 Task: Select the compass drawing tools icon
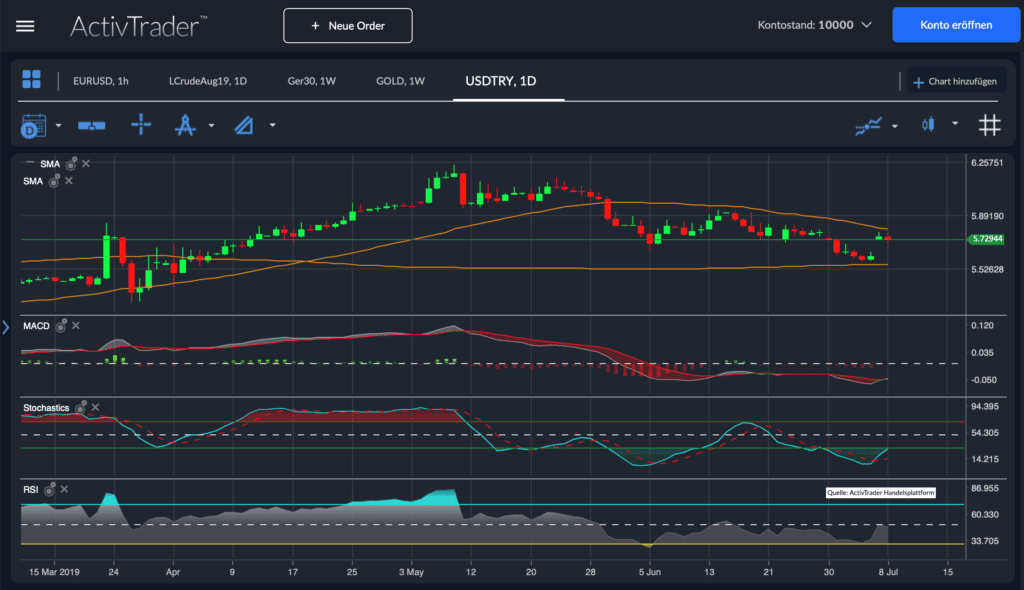coord(185,125)
